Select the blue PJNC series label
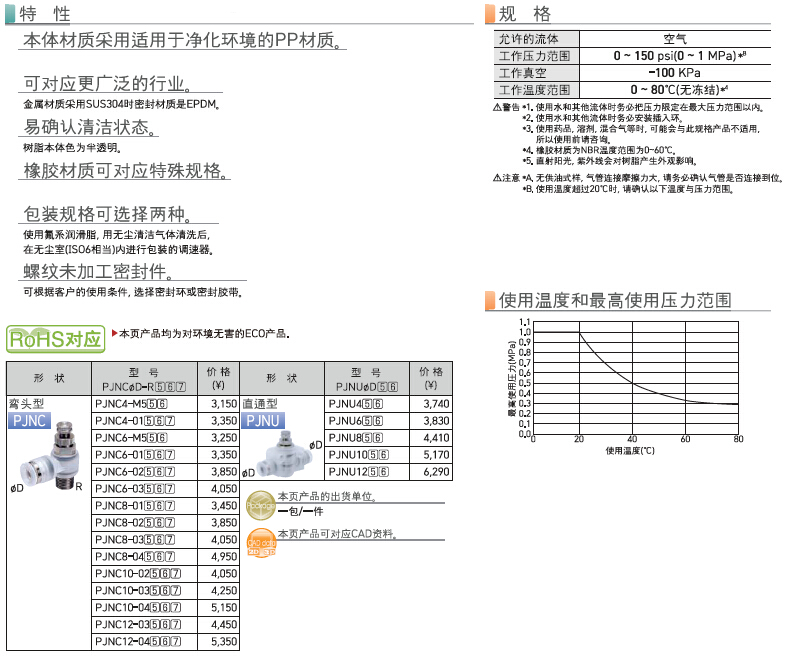Viewport: 789px width, 658px height. pos(28,421)
